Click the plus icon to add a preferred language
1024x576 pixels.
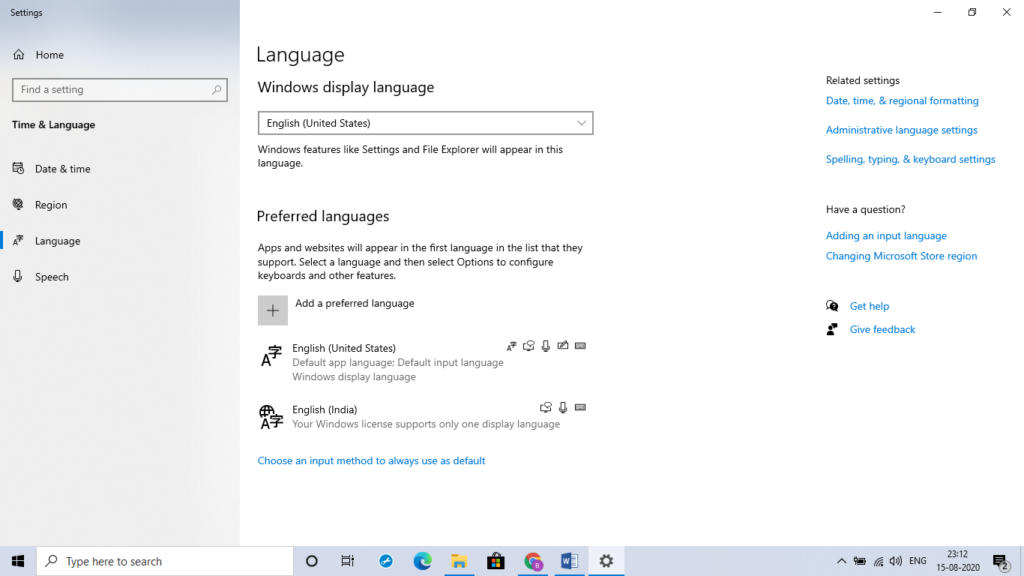coord(272,310)
